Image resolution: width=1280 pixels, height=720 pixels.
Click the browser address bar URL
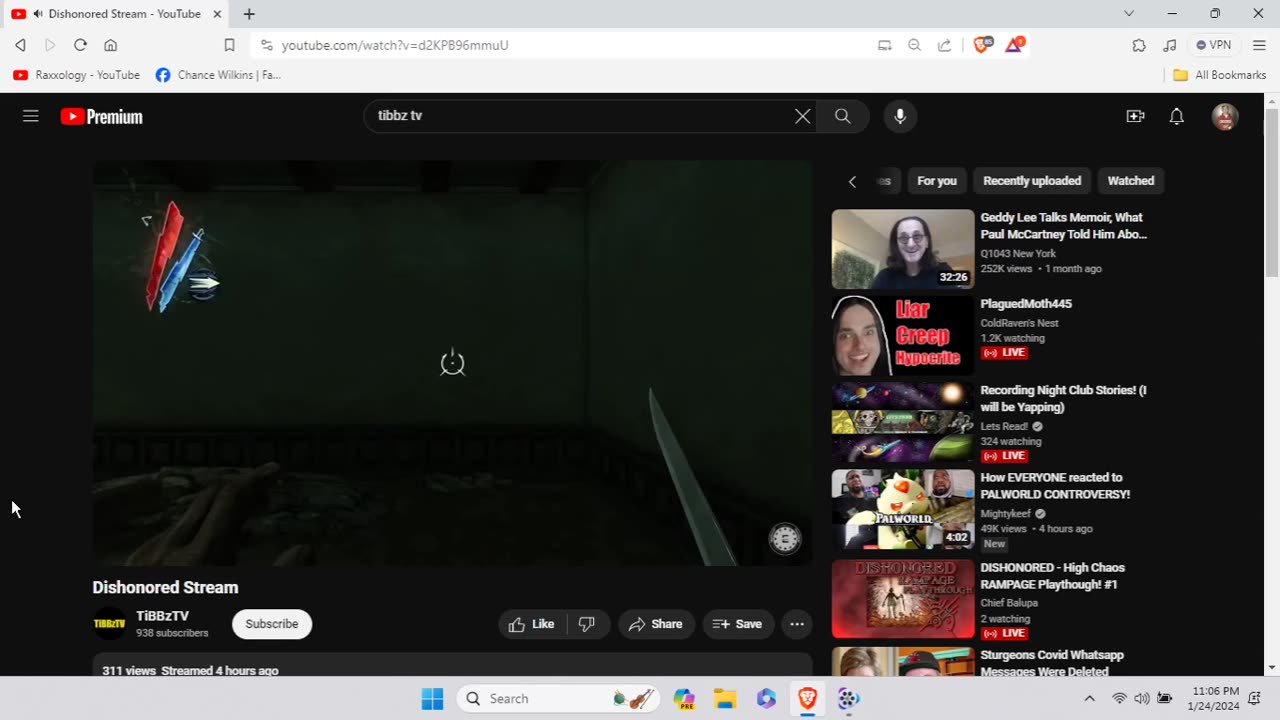[x=395, y=45]
